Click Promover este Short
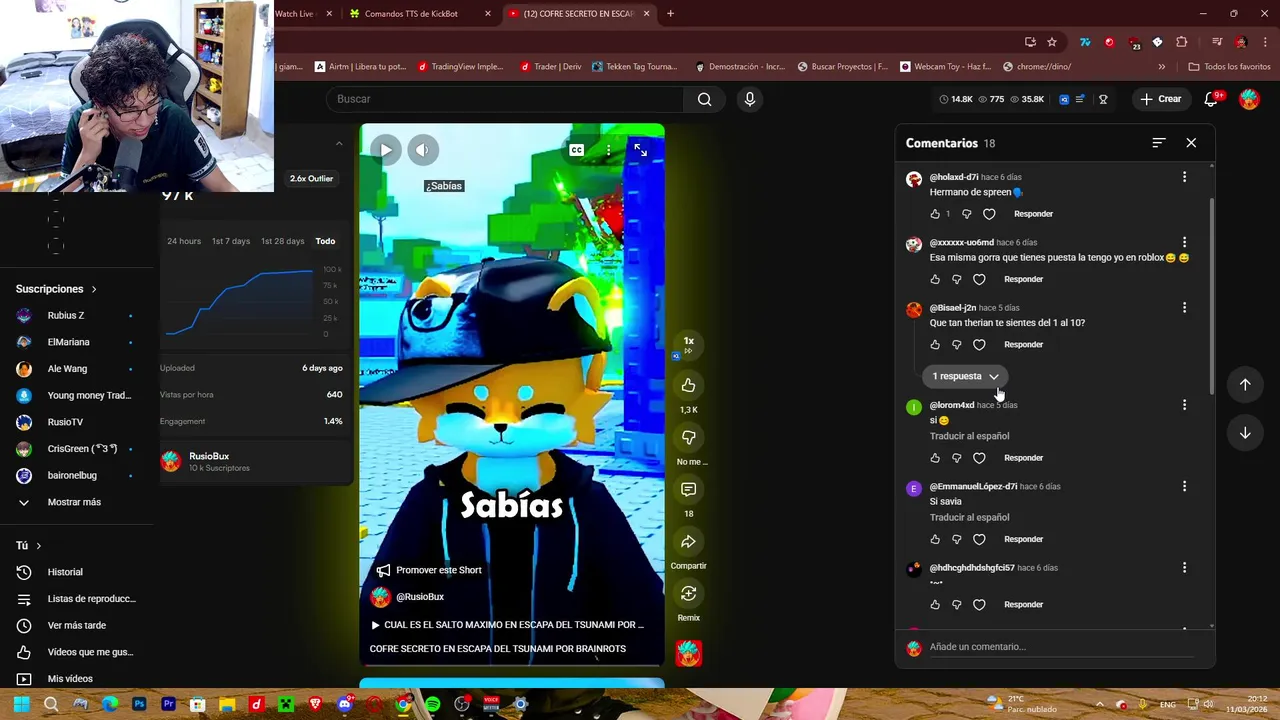 (429, 570)
